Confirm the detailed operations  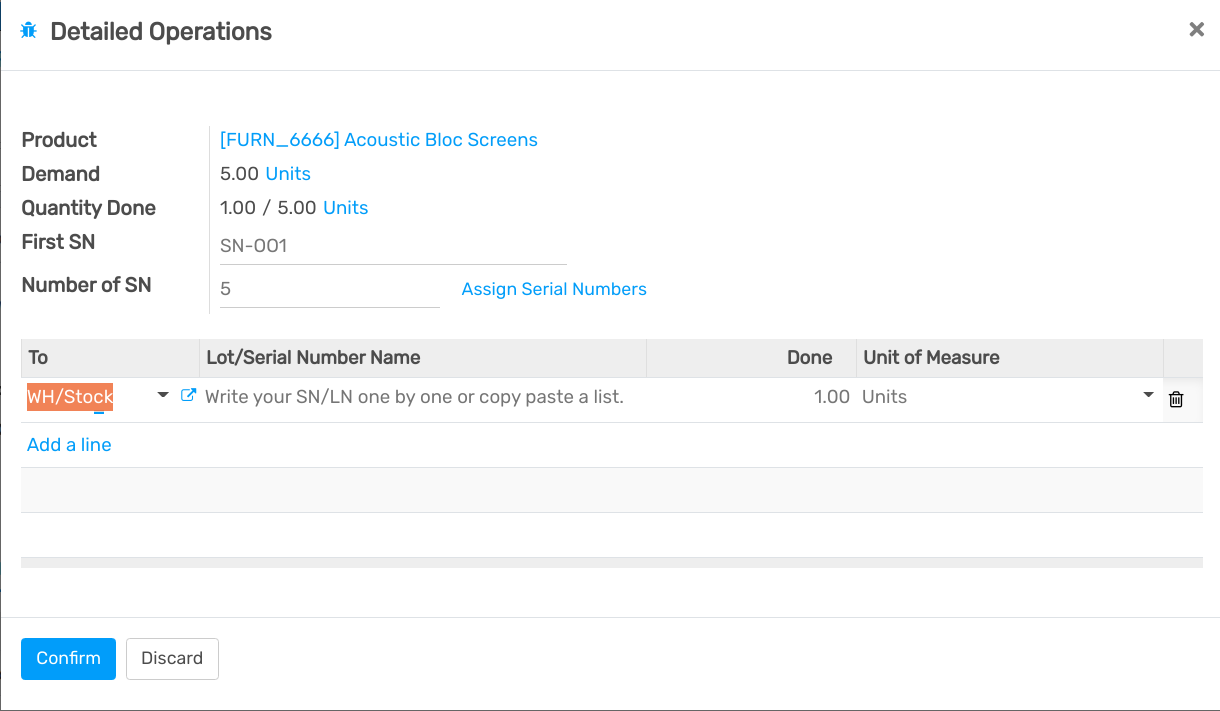coord(68,658)
